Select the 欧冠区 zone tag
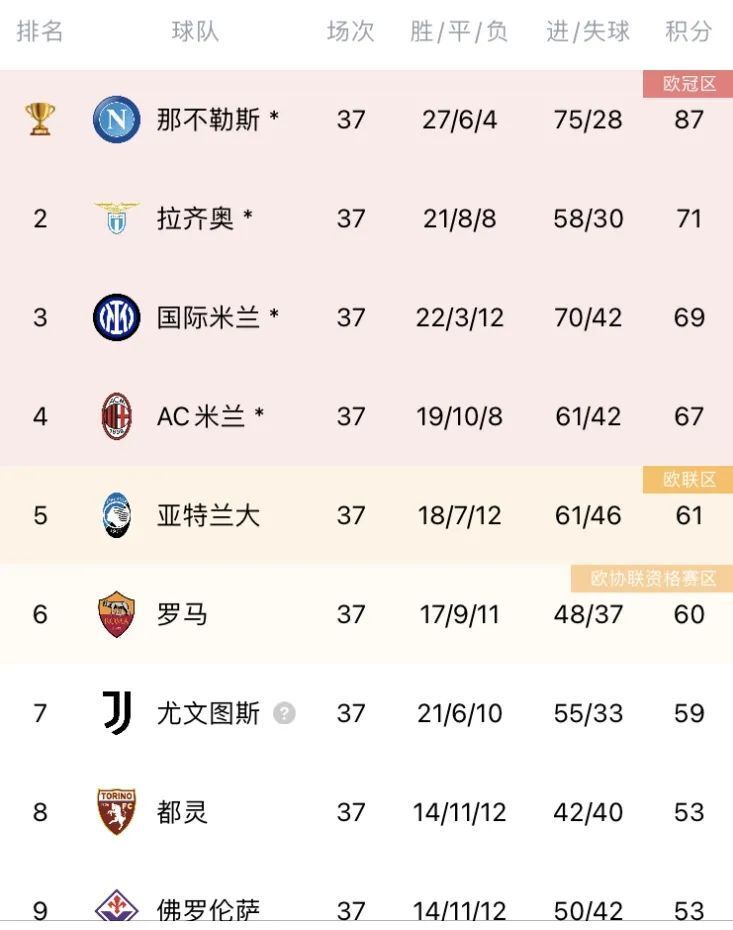The image size is (733, 930). [688, 84]
